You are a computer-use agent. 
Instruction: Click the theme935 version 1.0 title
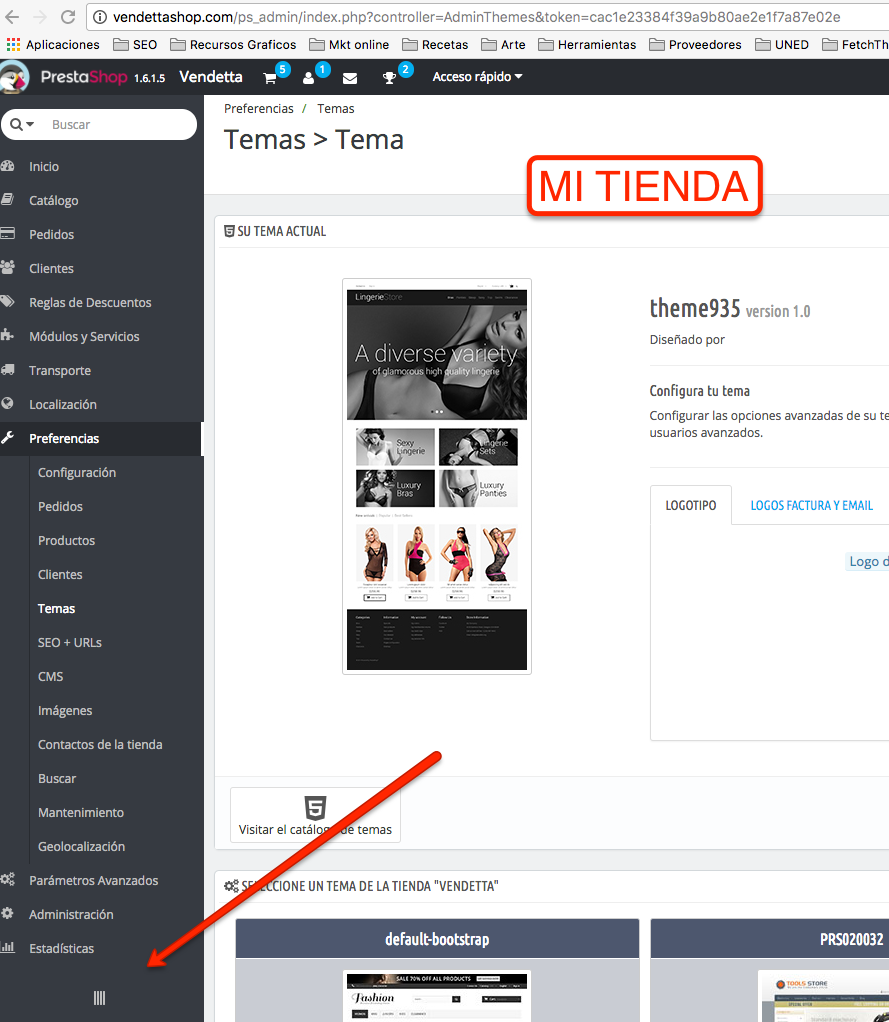pos(730,309)
